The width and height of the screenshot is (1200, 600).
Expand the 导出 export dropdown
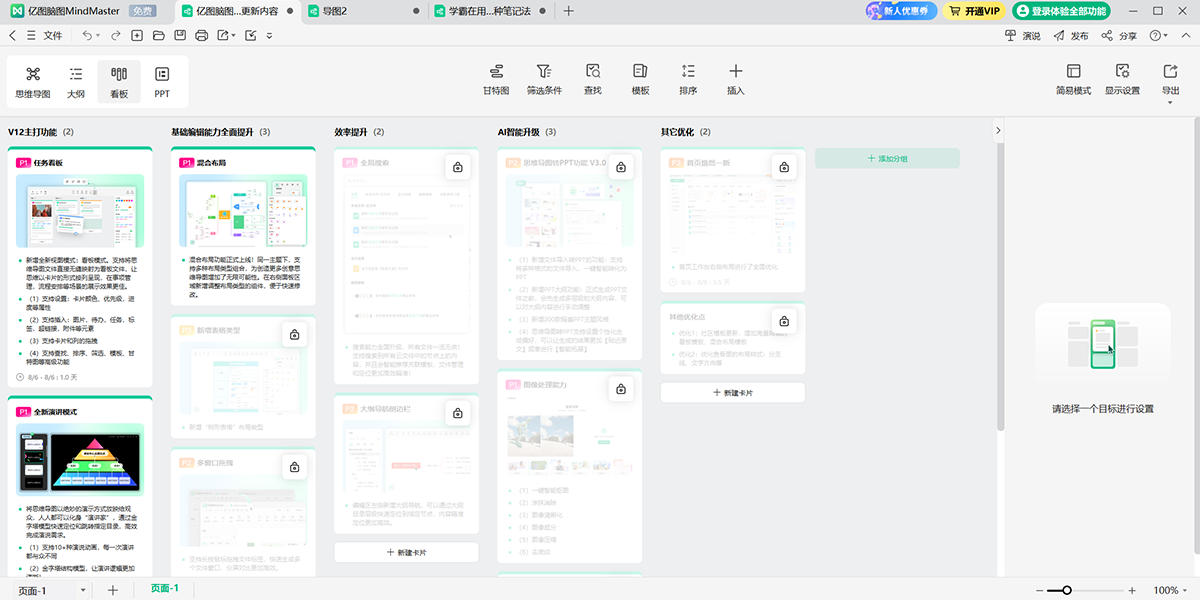pyautogui.click(x=1171, y=80)
